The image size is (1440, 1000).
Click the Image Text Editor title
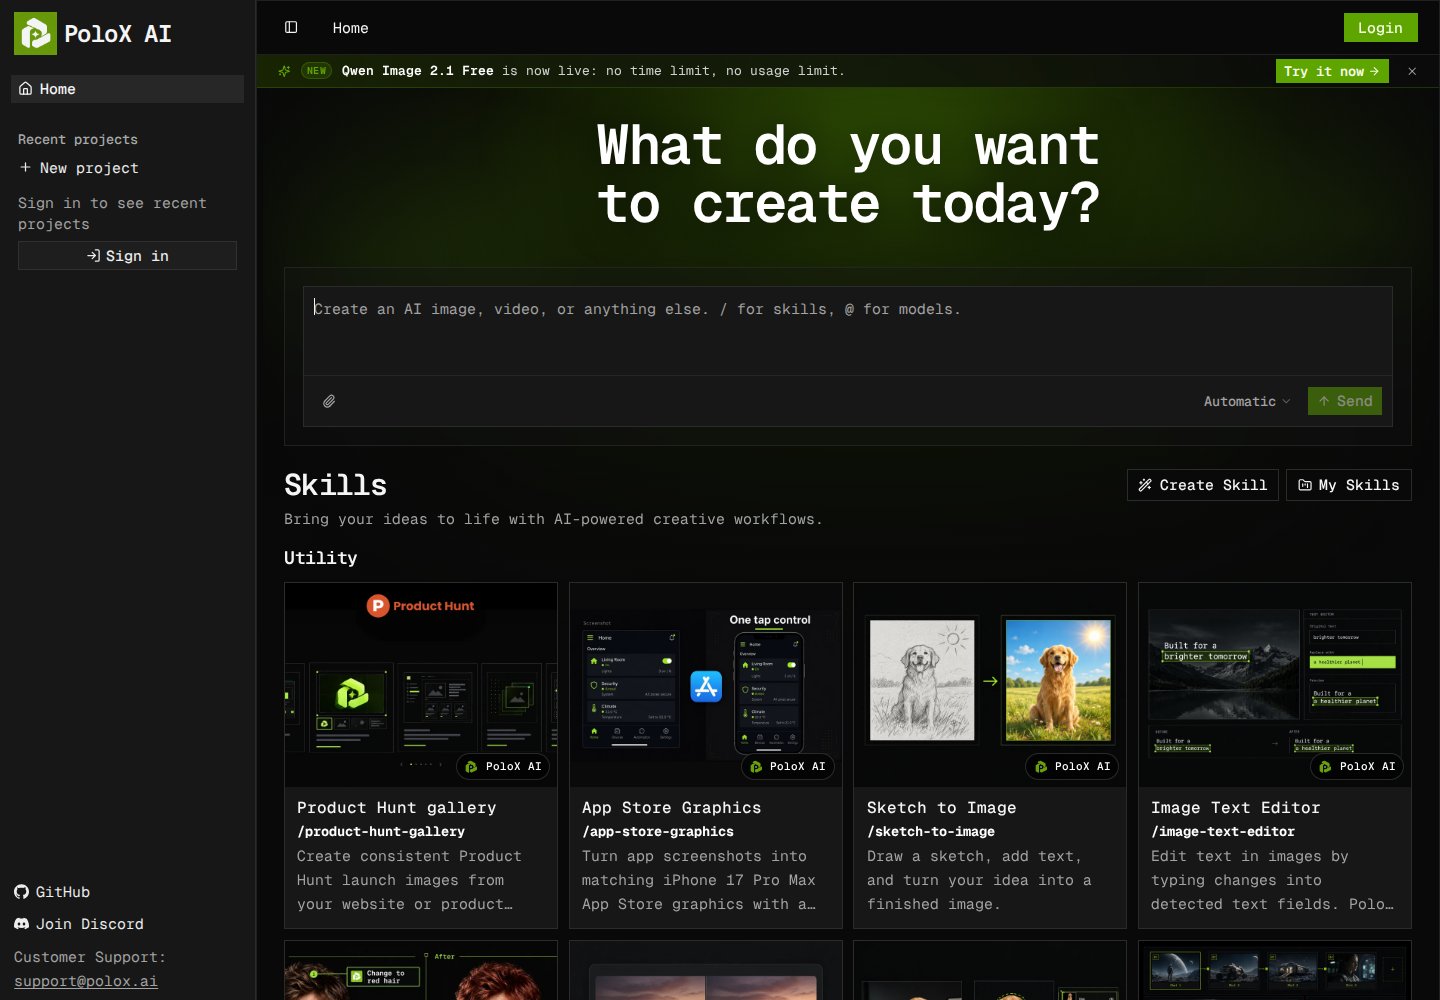(1235, 808)
